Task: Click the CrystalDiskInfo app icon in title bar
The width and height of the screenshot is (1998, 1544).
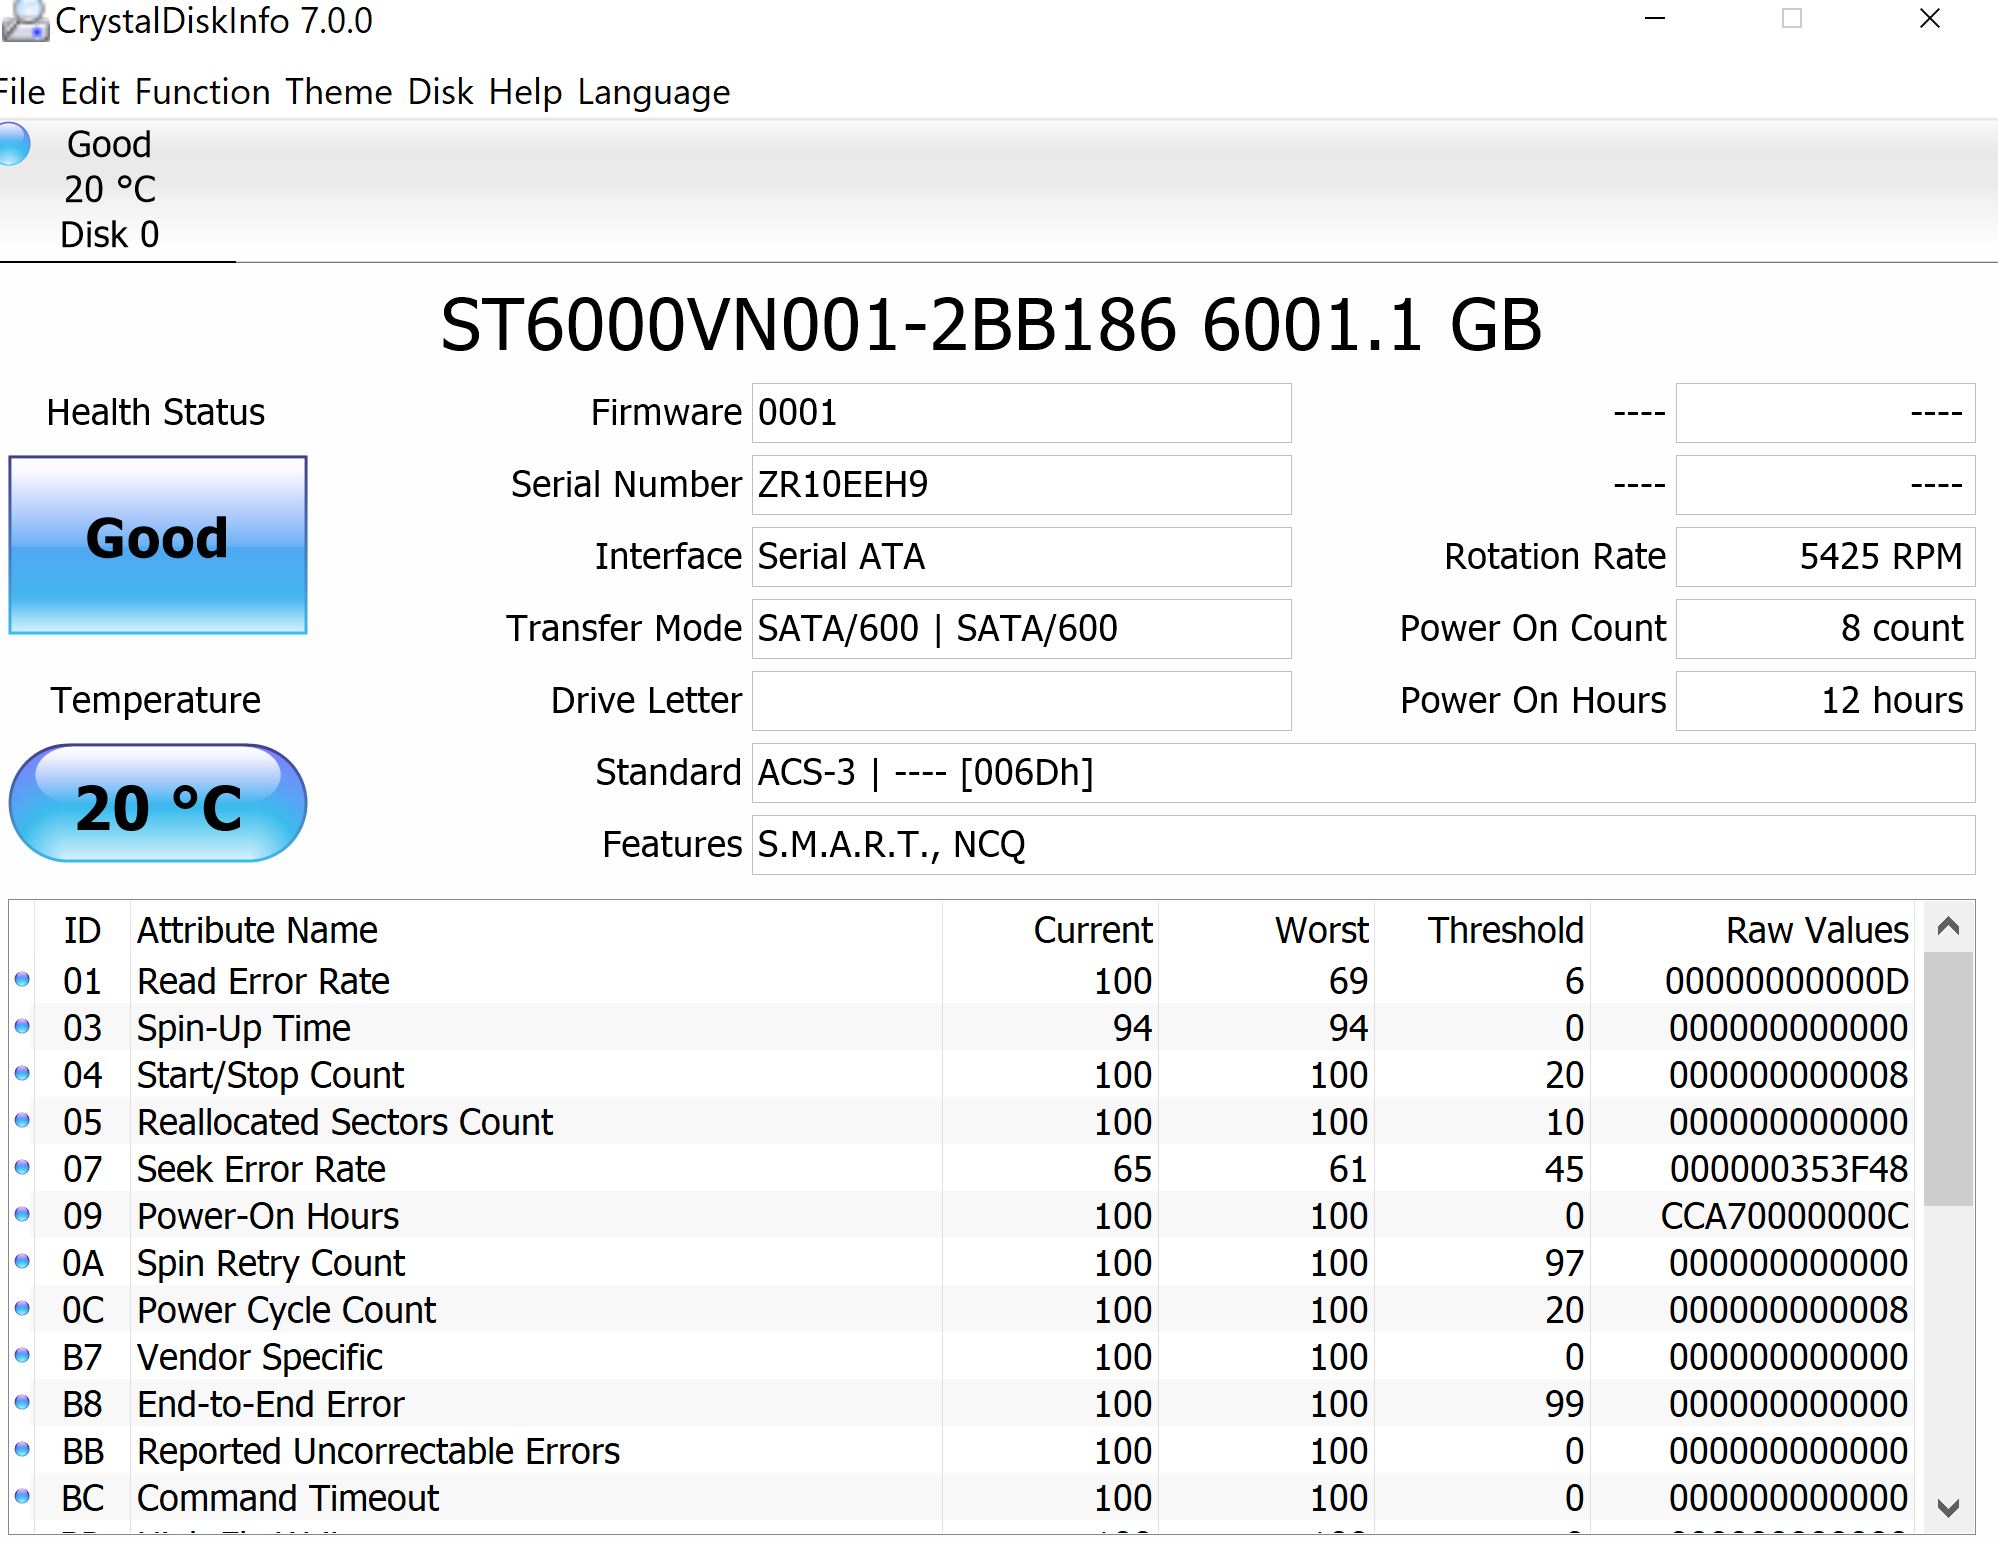Action: (x=24, y=21)
